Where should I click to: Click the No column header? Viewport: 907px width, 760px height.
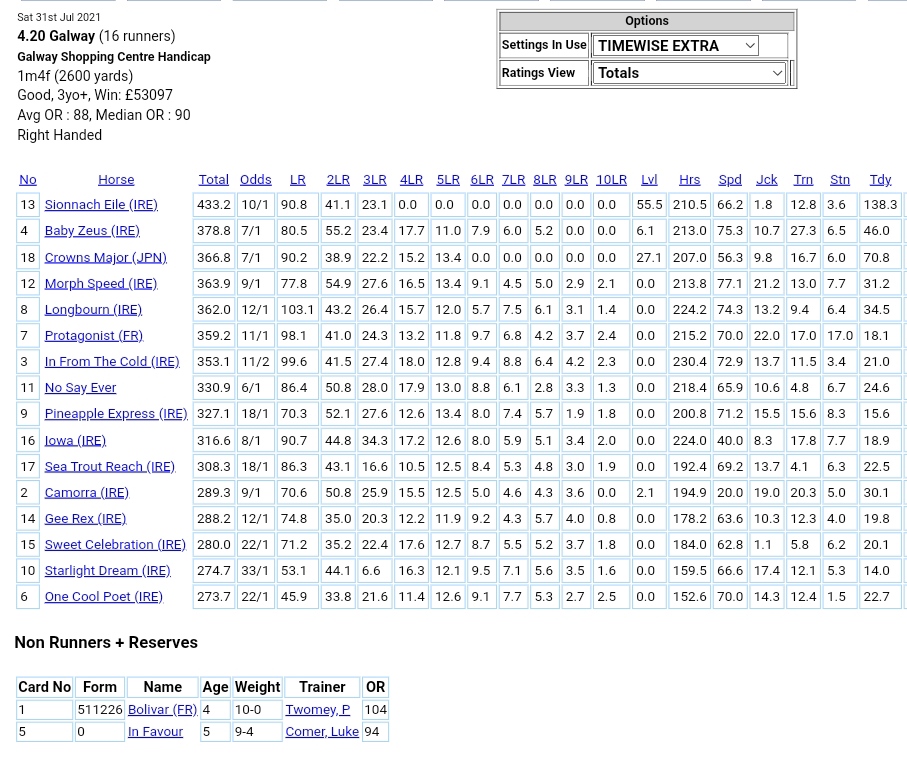tap(27, 179)
